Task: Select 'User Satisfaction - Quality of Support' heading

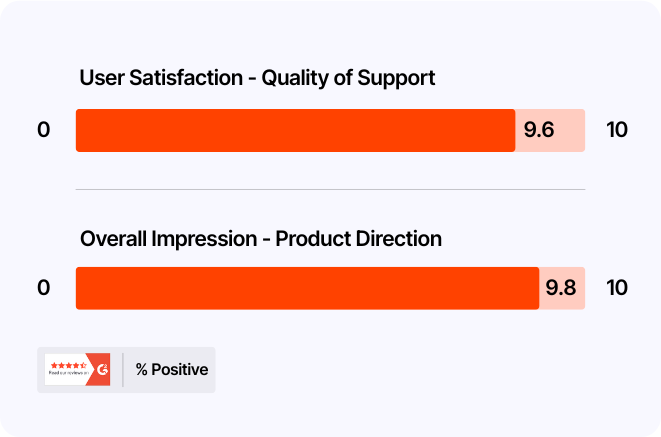Action: tap(257, 78)
